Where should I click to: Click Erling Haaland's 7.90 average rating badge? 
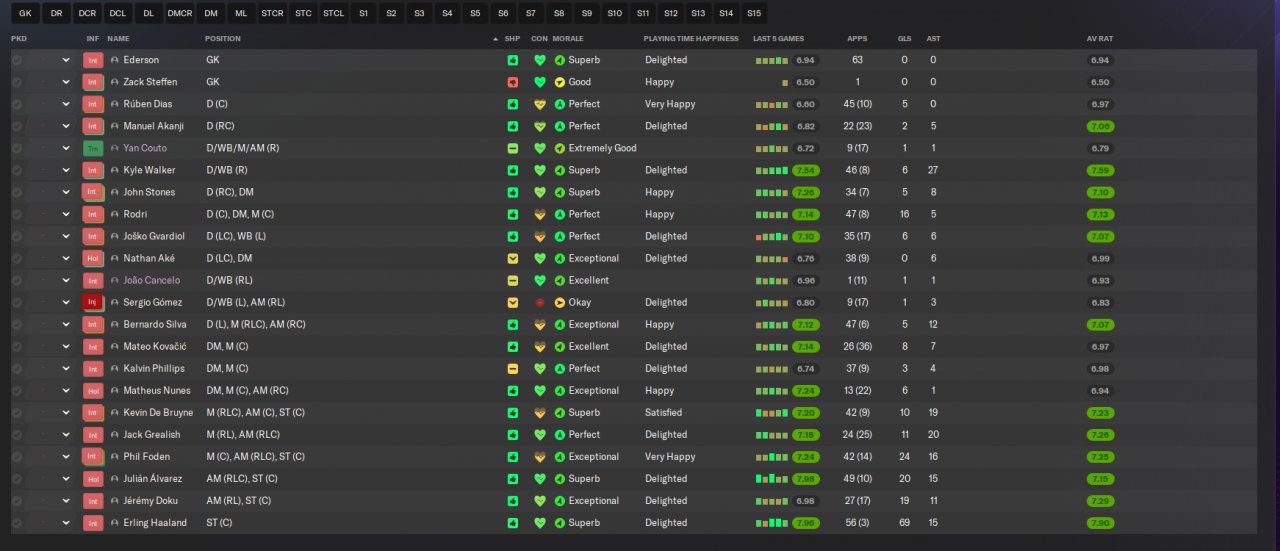1100,523
